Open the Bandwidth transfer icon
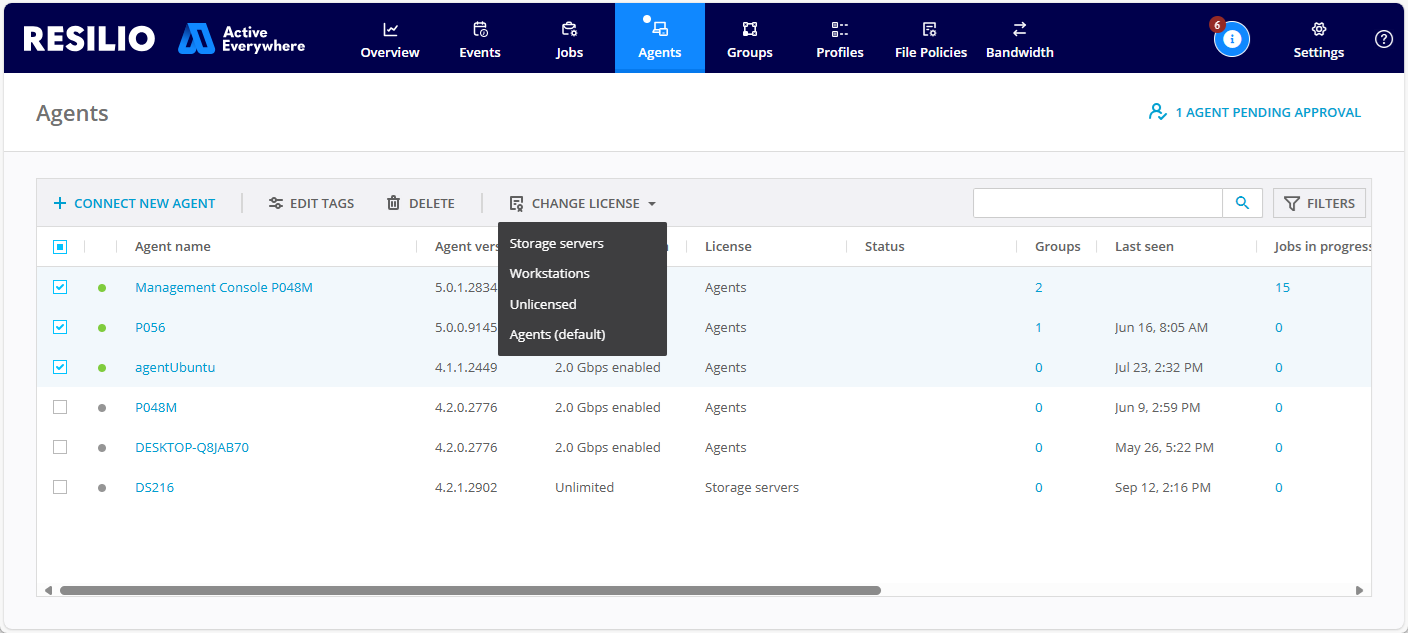Viewport: 1408px width, 633px height. 1019,30
